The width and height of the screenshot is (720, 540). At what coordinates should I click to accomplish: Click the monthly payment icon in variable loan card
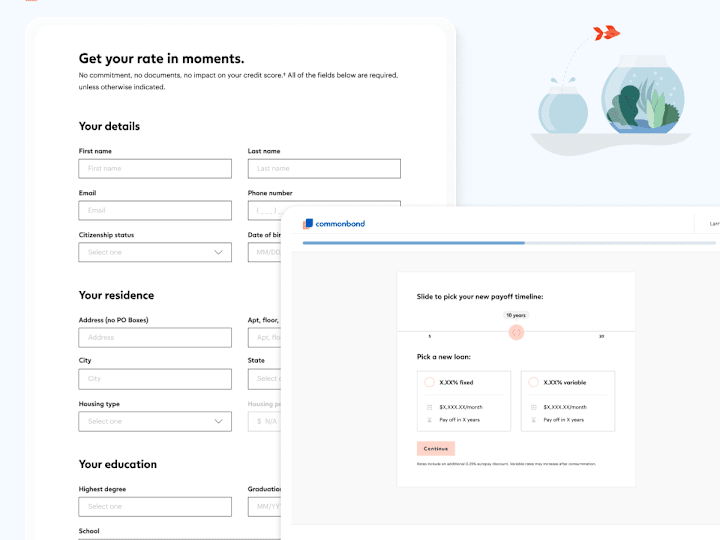(534, 407)
